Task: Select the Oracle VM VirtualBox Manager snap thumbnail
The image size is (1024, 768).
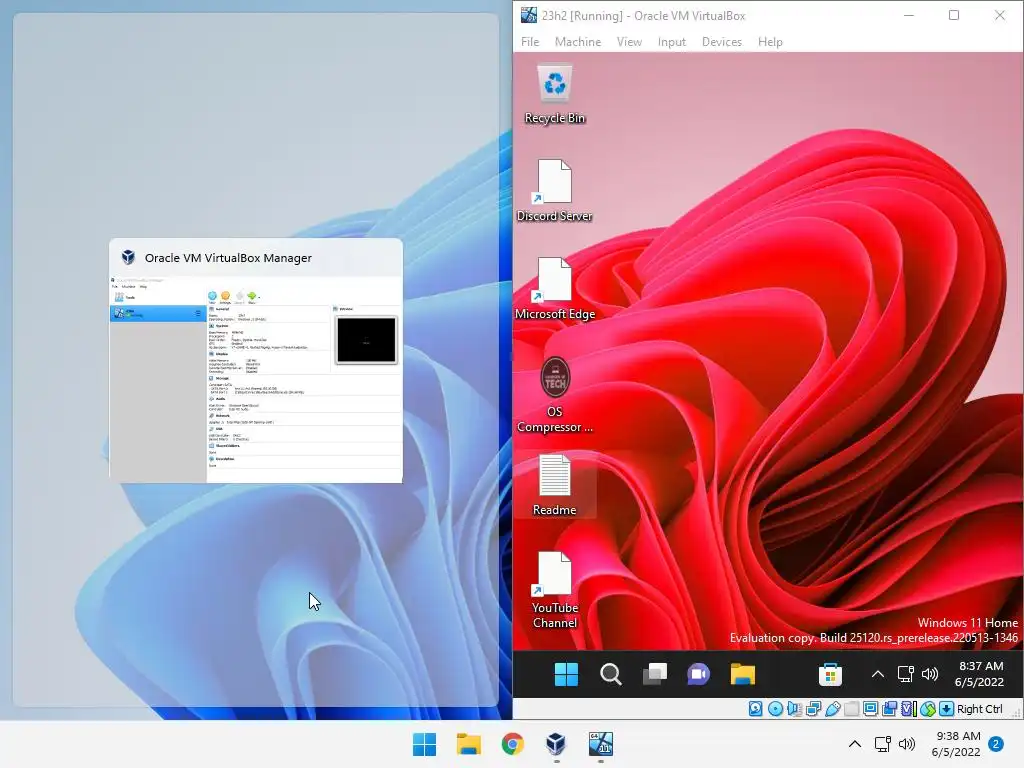Action: 256,360
